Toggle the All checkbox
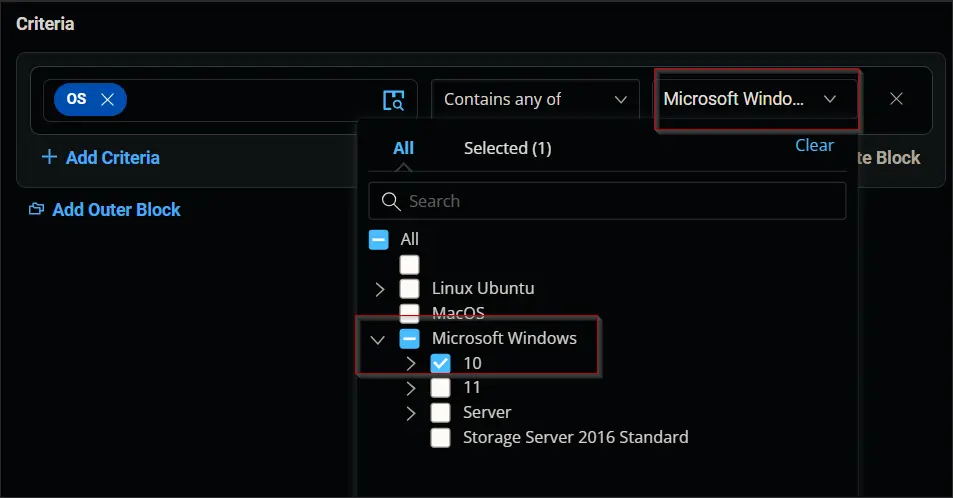This screenshot has height=498, width=953. click(x=379, y=240)
